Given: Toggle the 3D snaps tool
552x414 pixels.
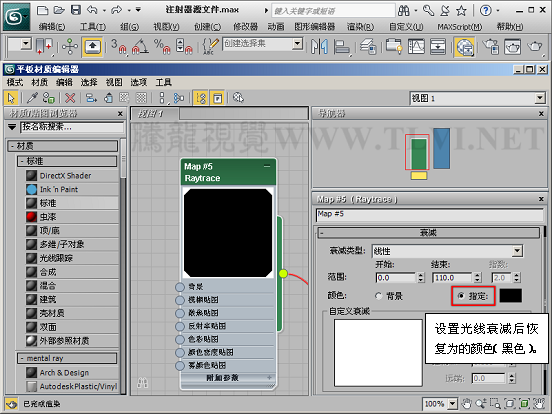Looking at the screenshot, I should (118, 46).
